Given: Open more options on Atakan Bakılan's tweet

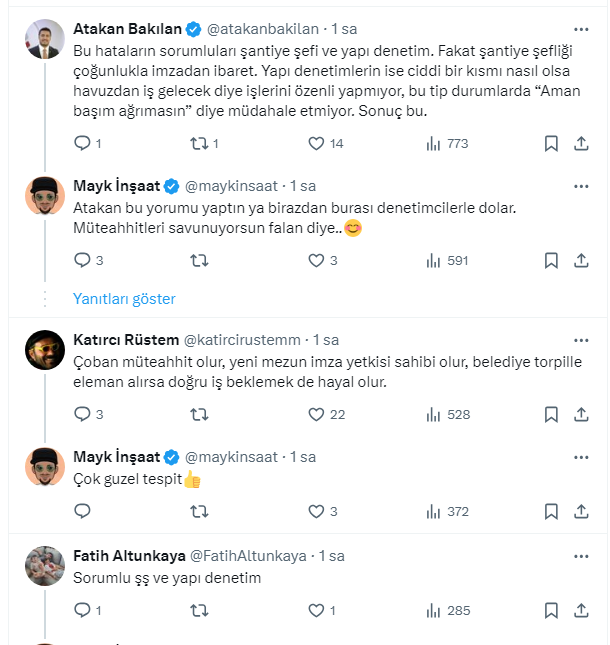Looking at the screenshot, I should [581, 29].
